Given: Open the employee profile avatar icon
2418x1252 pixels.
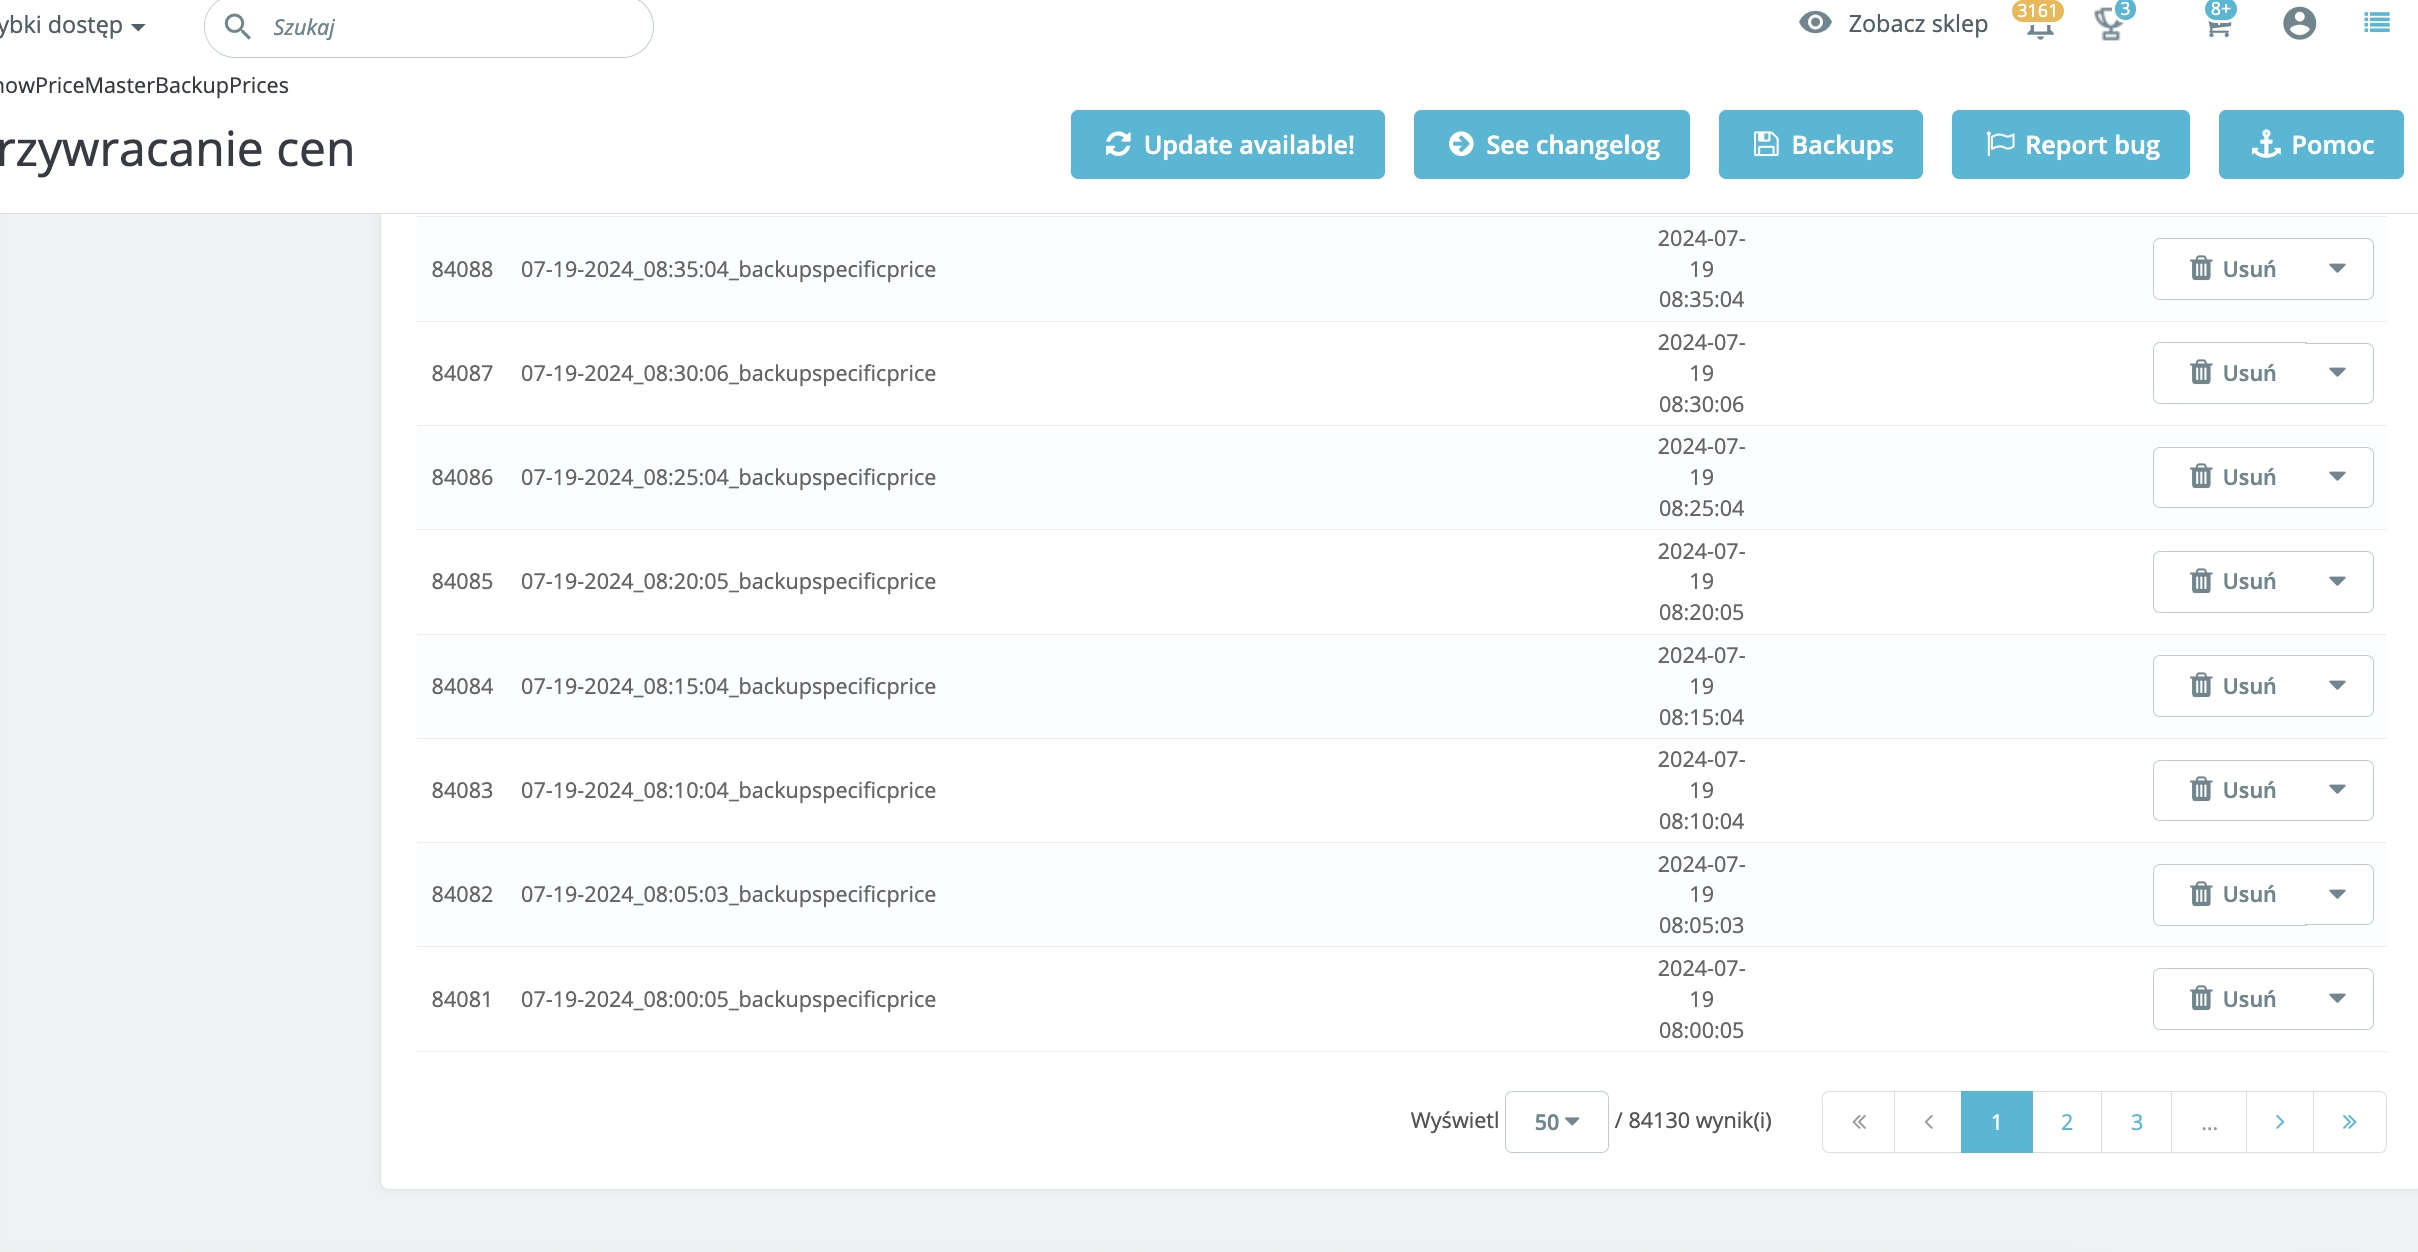Looking at the screenshot, I should pyautogui.click(x=2299, y=24).
